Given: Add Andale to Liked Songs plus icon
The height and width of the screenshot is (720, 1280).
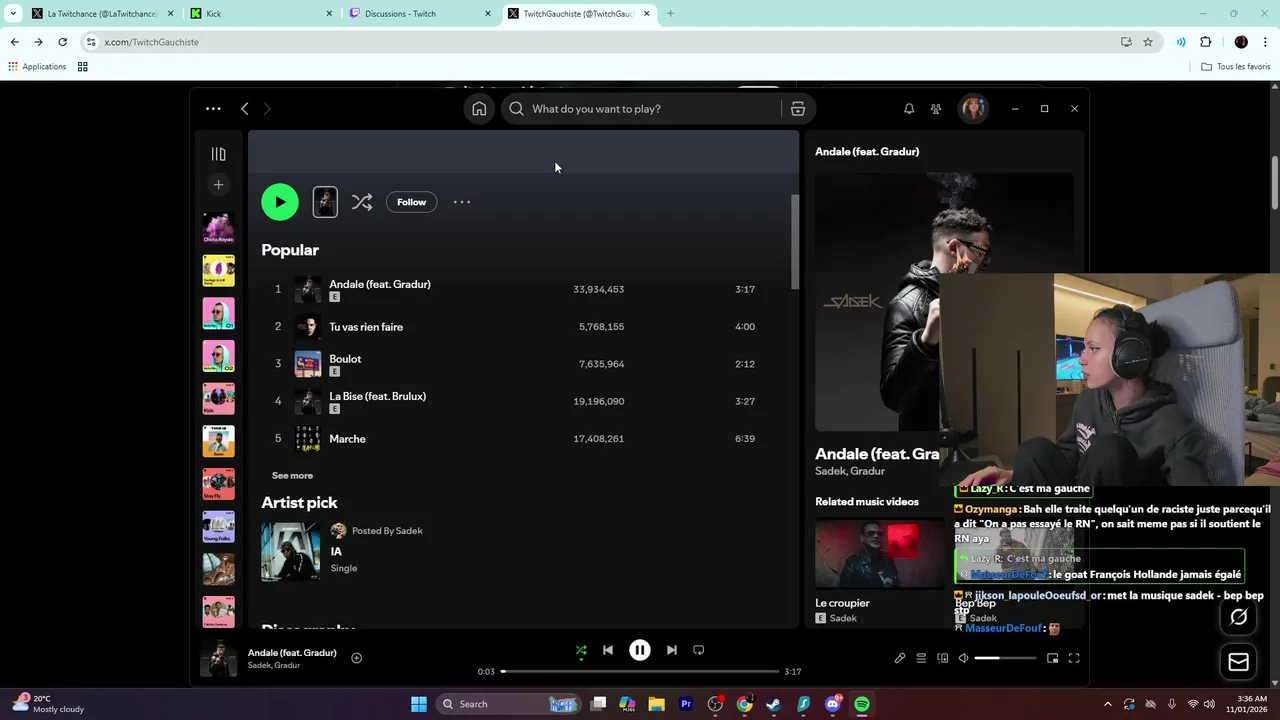Looking at the screenshot, I should pyautogui.click(x=356, y=658).
